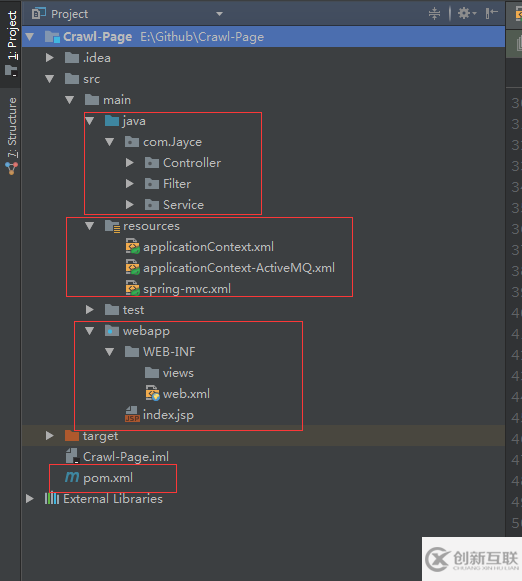Click the index.jsp JSP file icon
This screenshot has height=581, width=522.
132,415
